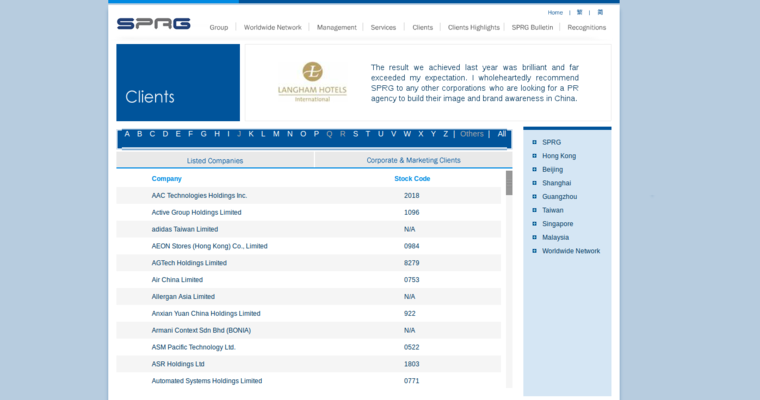Open the Services menu

pyautogui.click(x=383, y=28)
